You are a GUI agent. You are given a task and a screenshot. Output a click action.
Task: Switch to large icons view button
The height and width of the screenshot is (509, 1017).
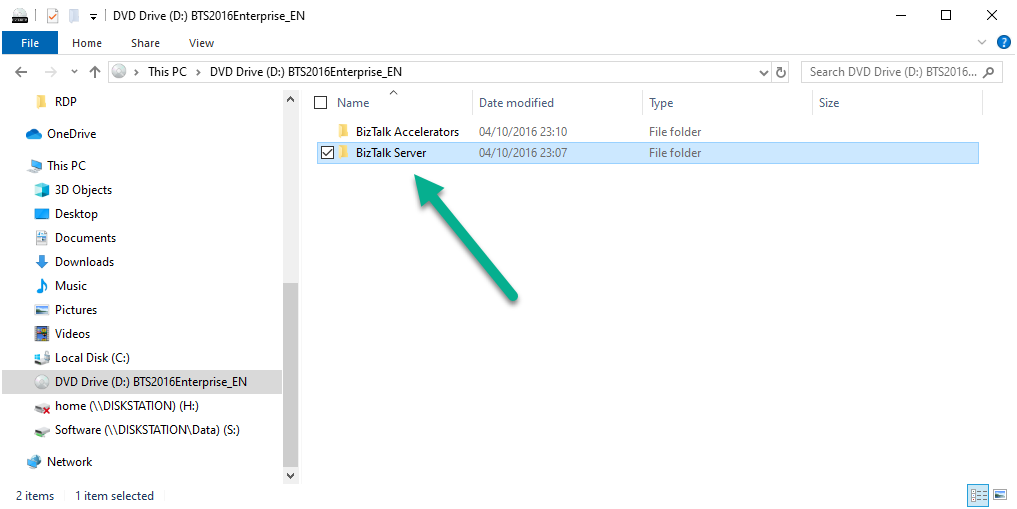999,495
